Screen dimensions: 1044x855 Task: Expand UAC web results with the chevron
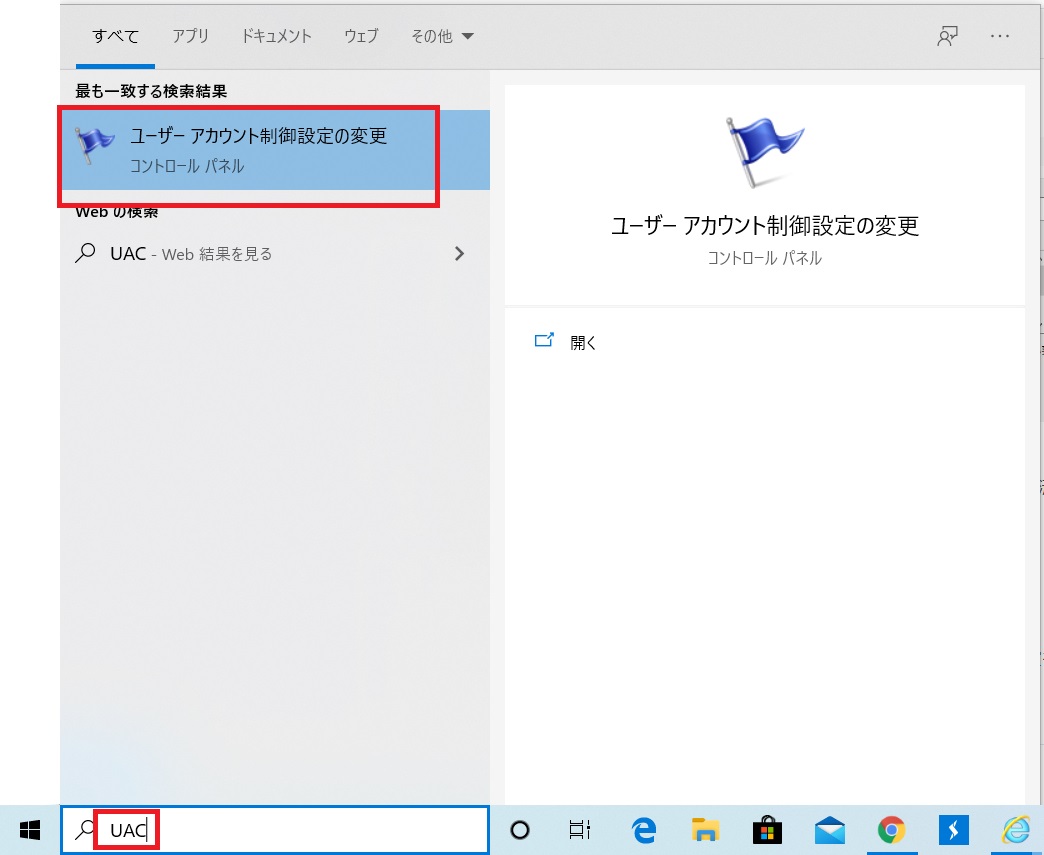click(459, 253)
